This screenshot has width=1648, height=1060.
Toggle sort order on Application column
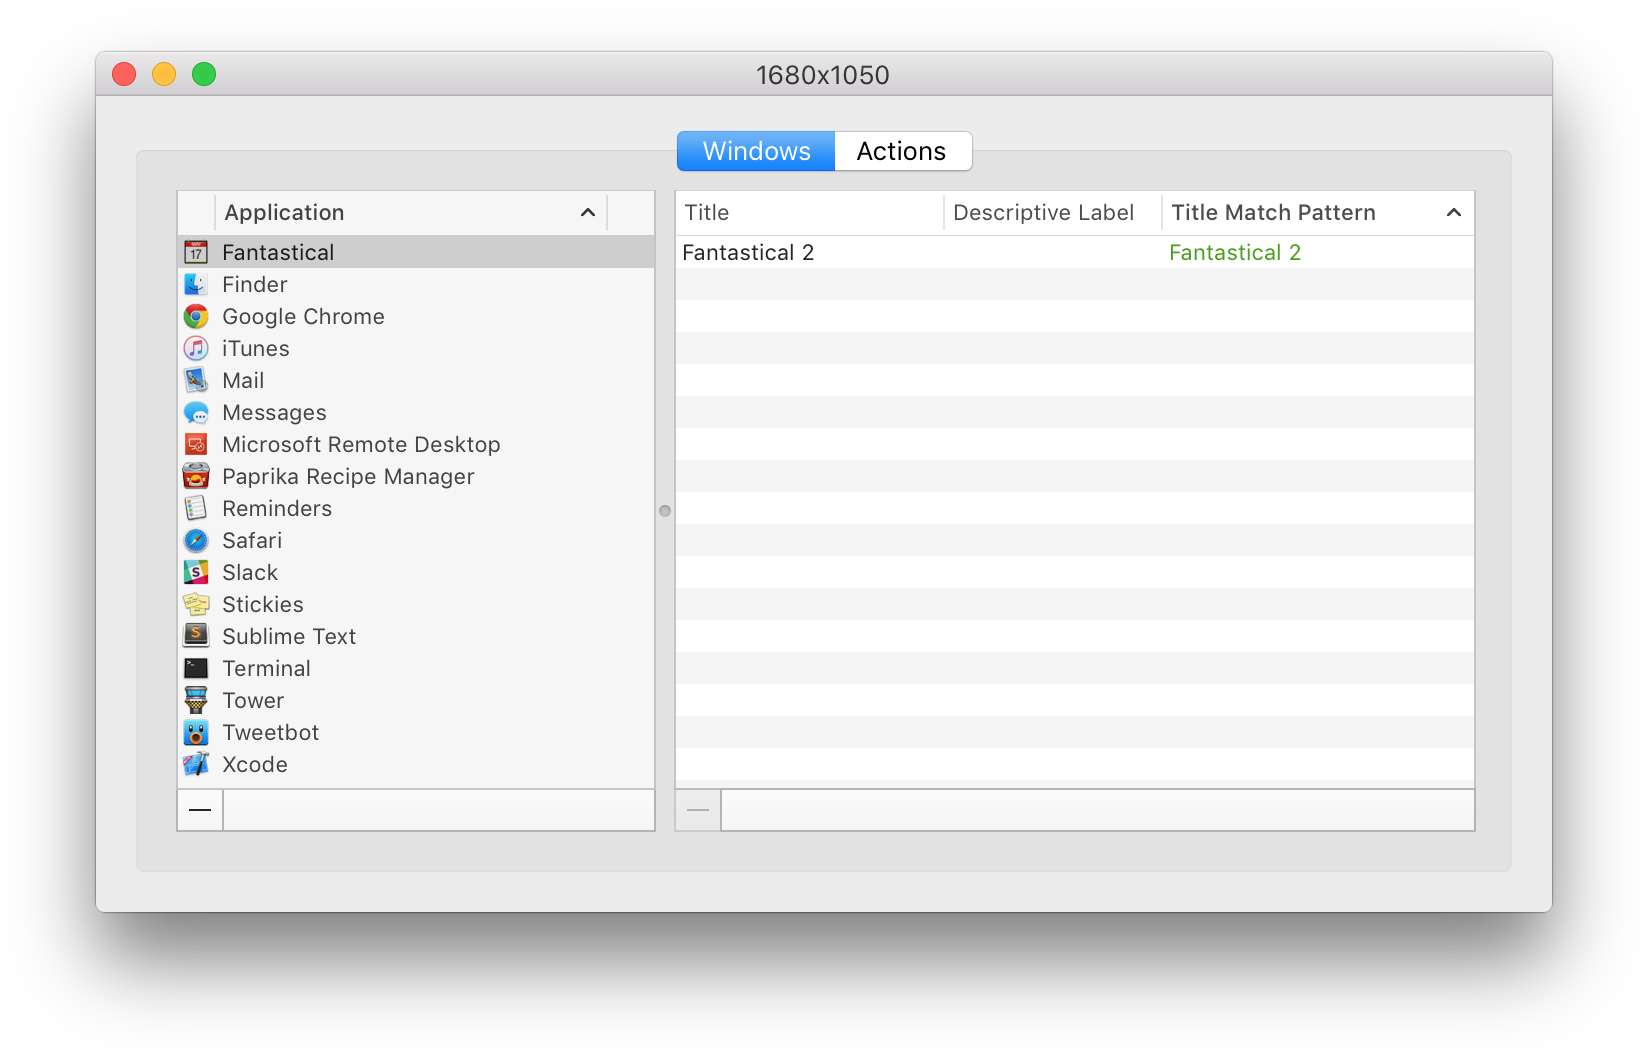tap(588, 212)
